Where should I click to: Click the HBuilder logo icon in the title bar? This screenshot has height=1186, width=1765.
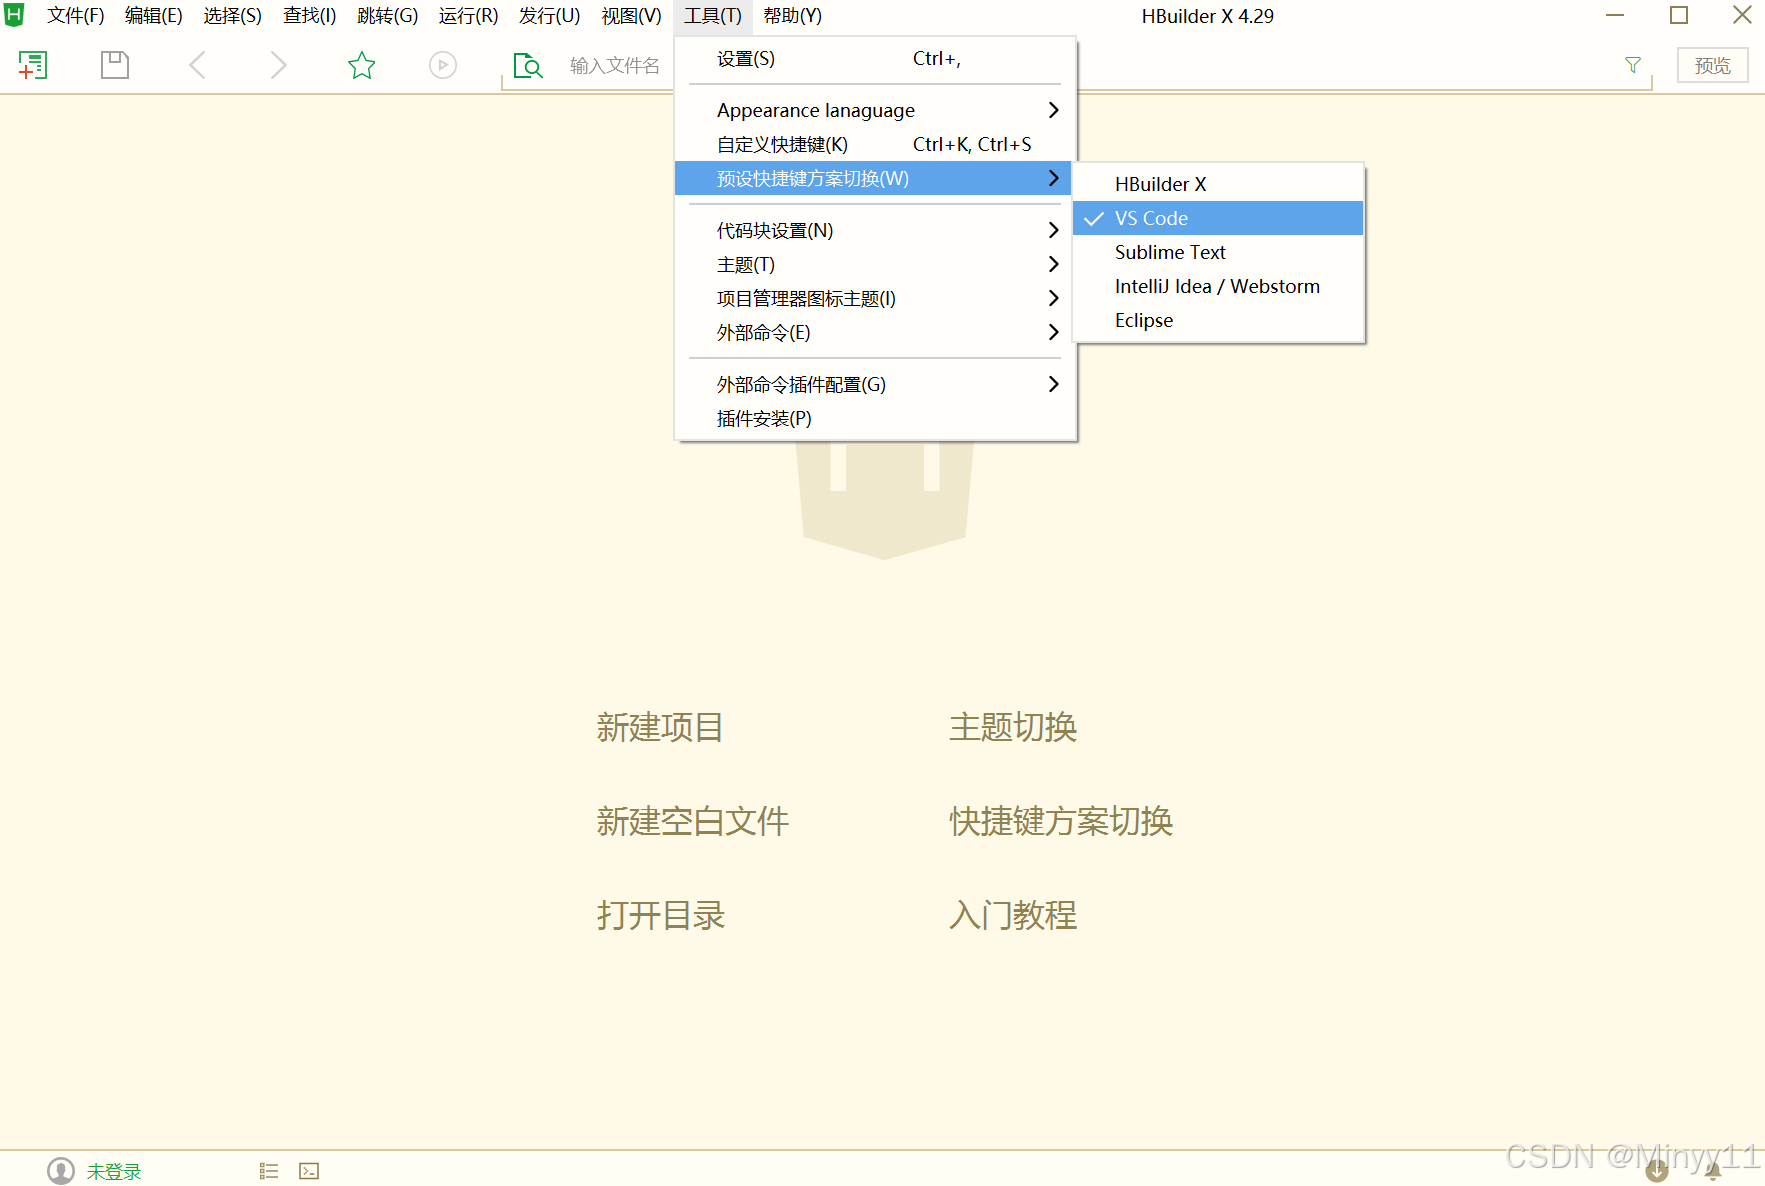click(14, 15)
